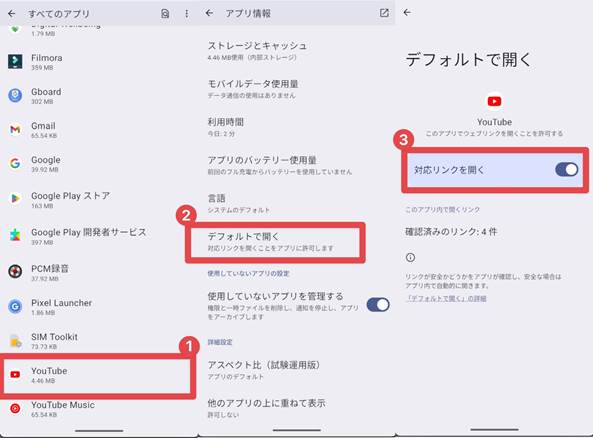Tap the YouTube logo on デフォルトで開く screen
This screenshot has width=593, height=438.
click(x=494, y=101)
